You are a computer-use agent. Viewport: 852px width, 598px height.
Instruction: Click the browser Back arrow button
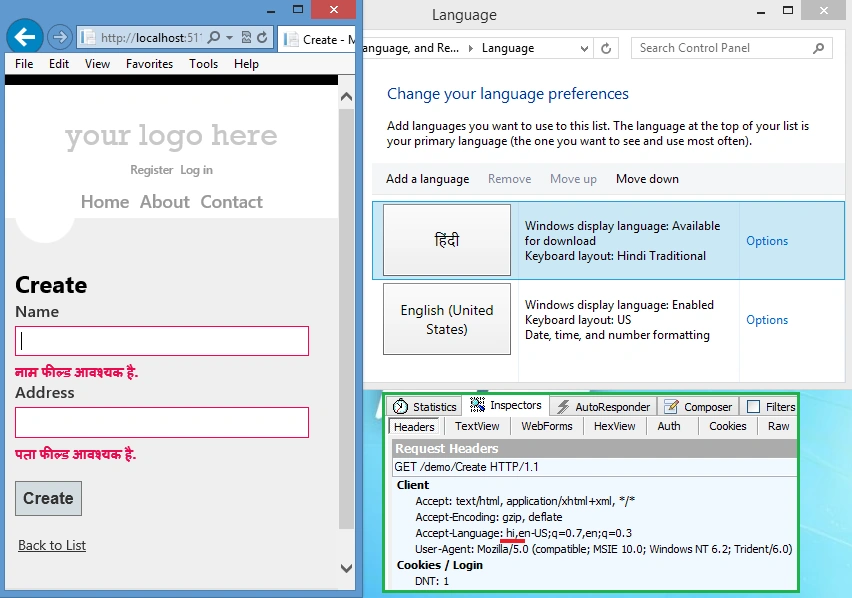coord(24,37)
